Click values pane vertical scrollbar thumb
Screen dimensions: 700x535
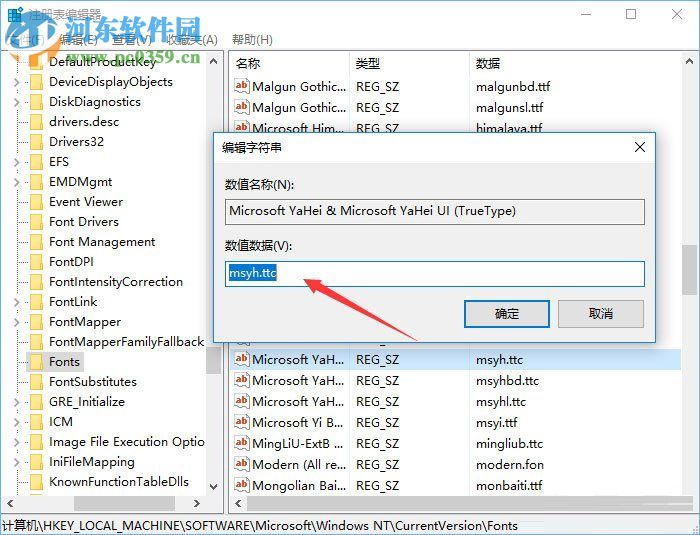pos(689,270)
